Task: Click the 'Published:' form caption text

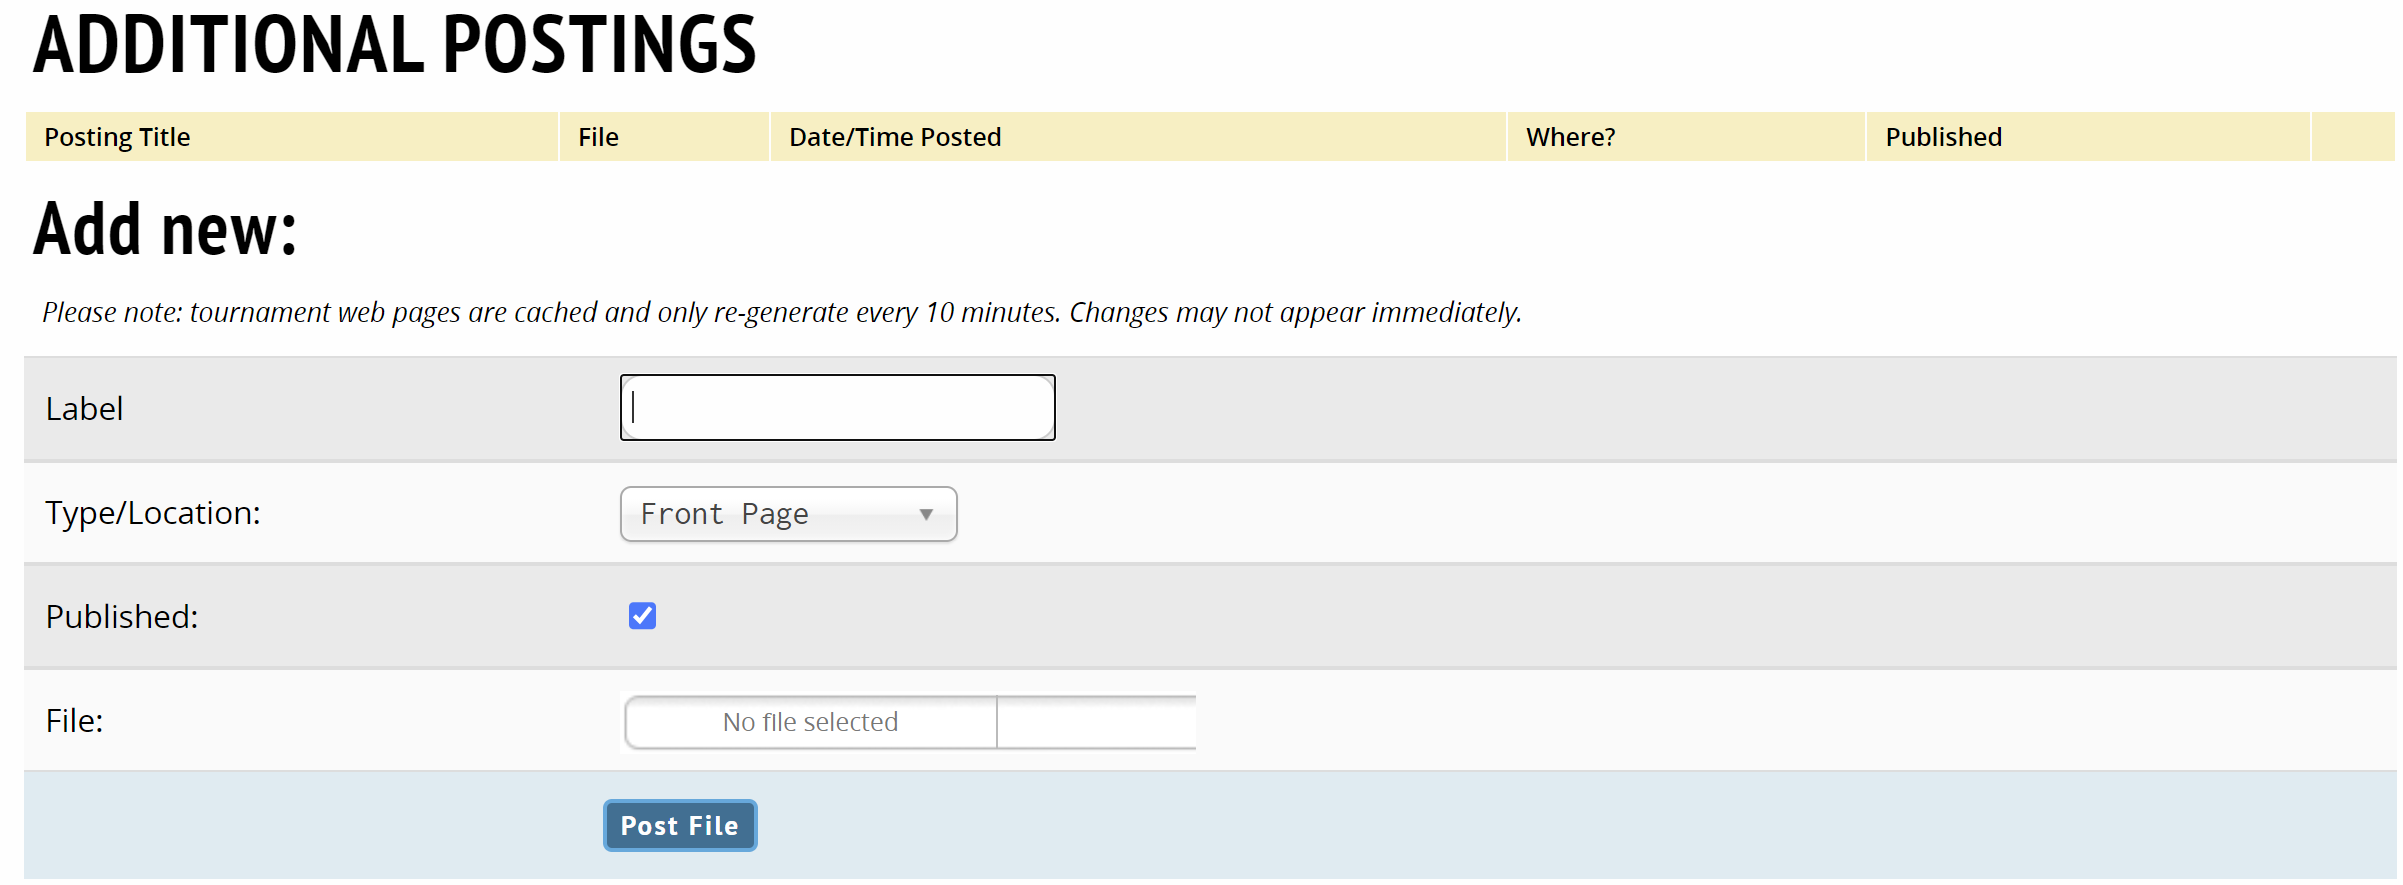Action: click(x=122, y=617)
